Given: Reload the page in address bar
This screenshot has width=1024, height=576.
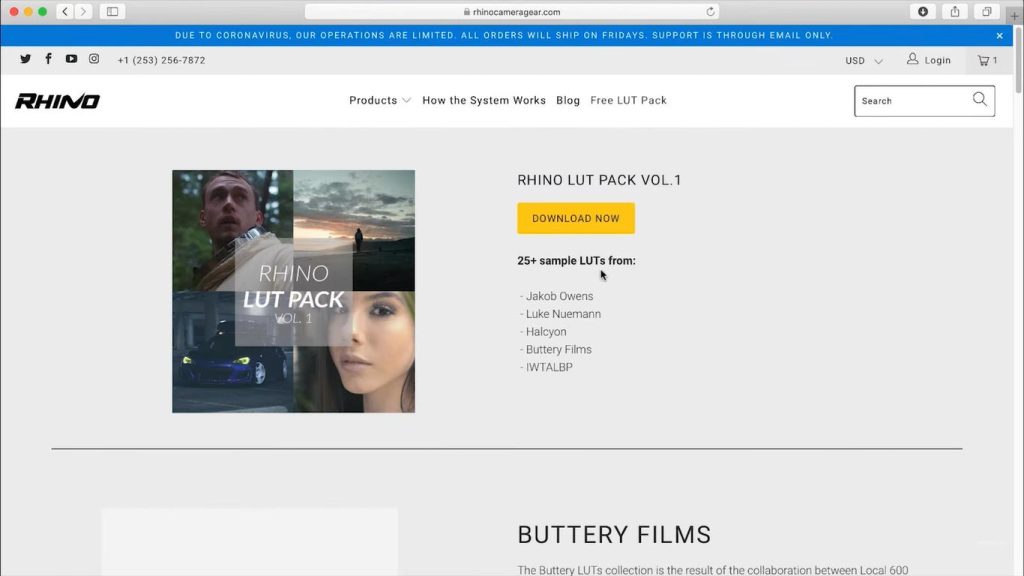Looking at the screenshot, I should tap(710, 12).
